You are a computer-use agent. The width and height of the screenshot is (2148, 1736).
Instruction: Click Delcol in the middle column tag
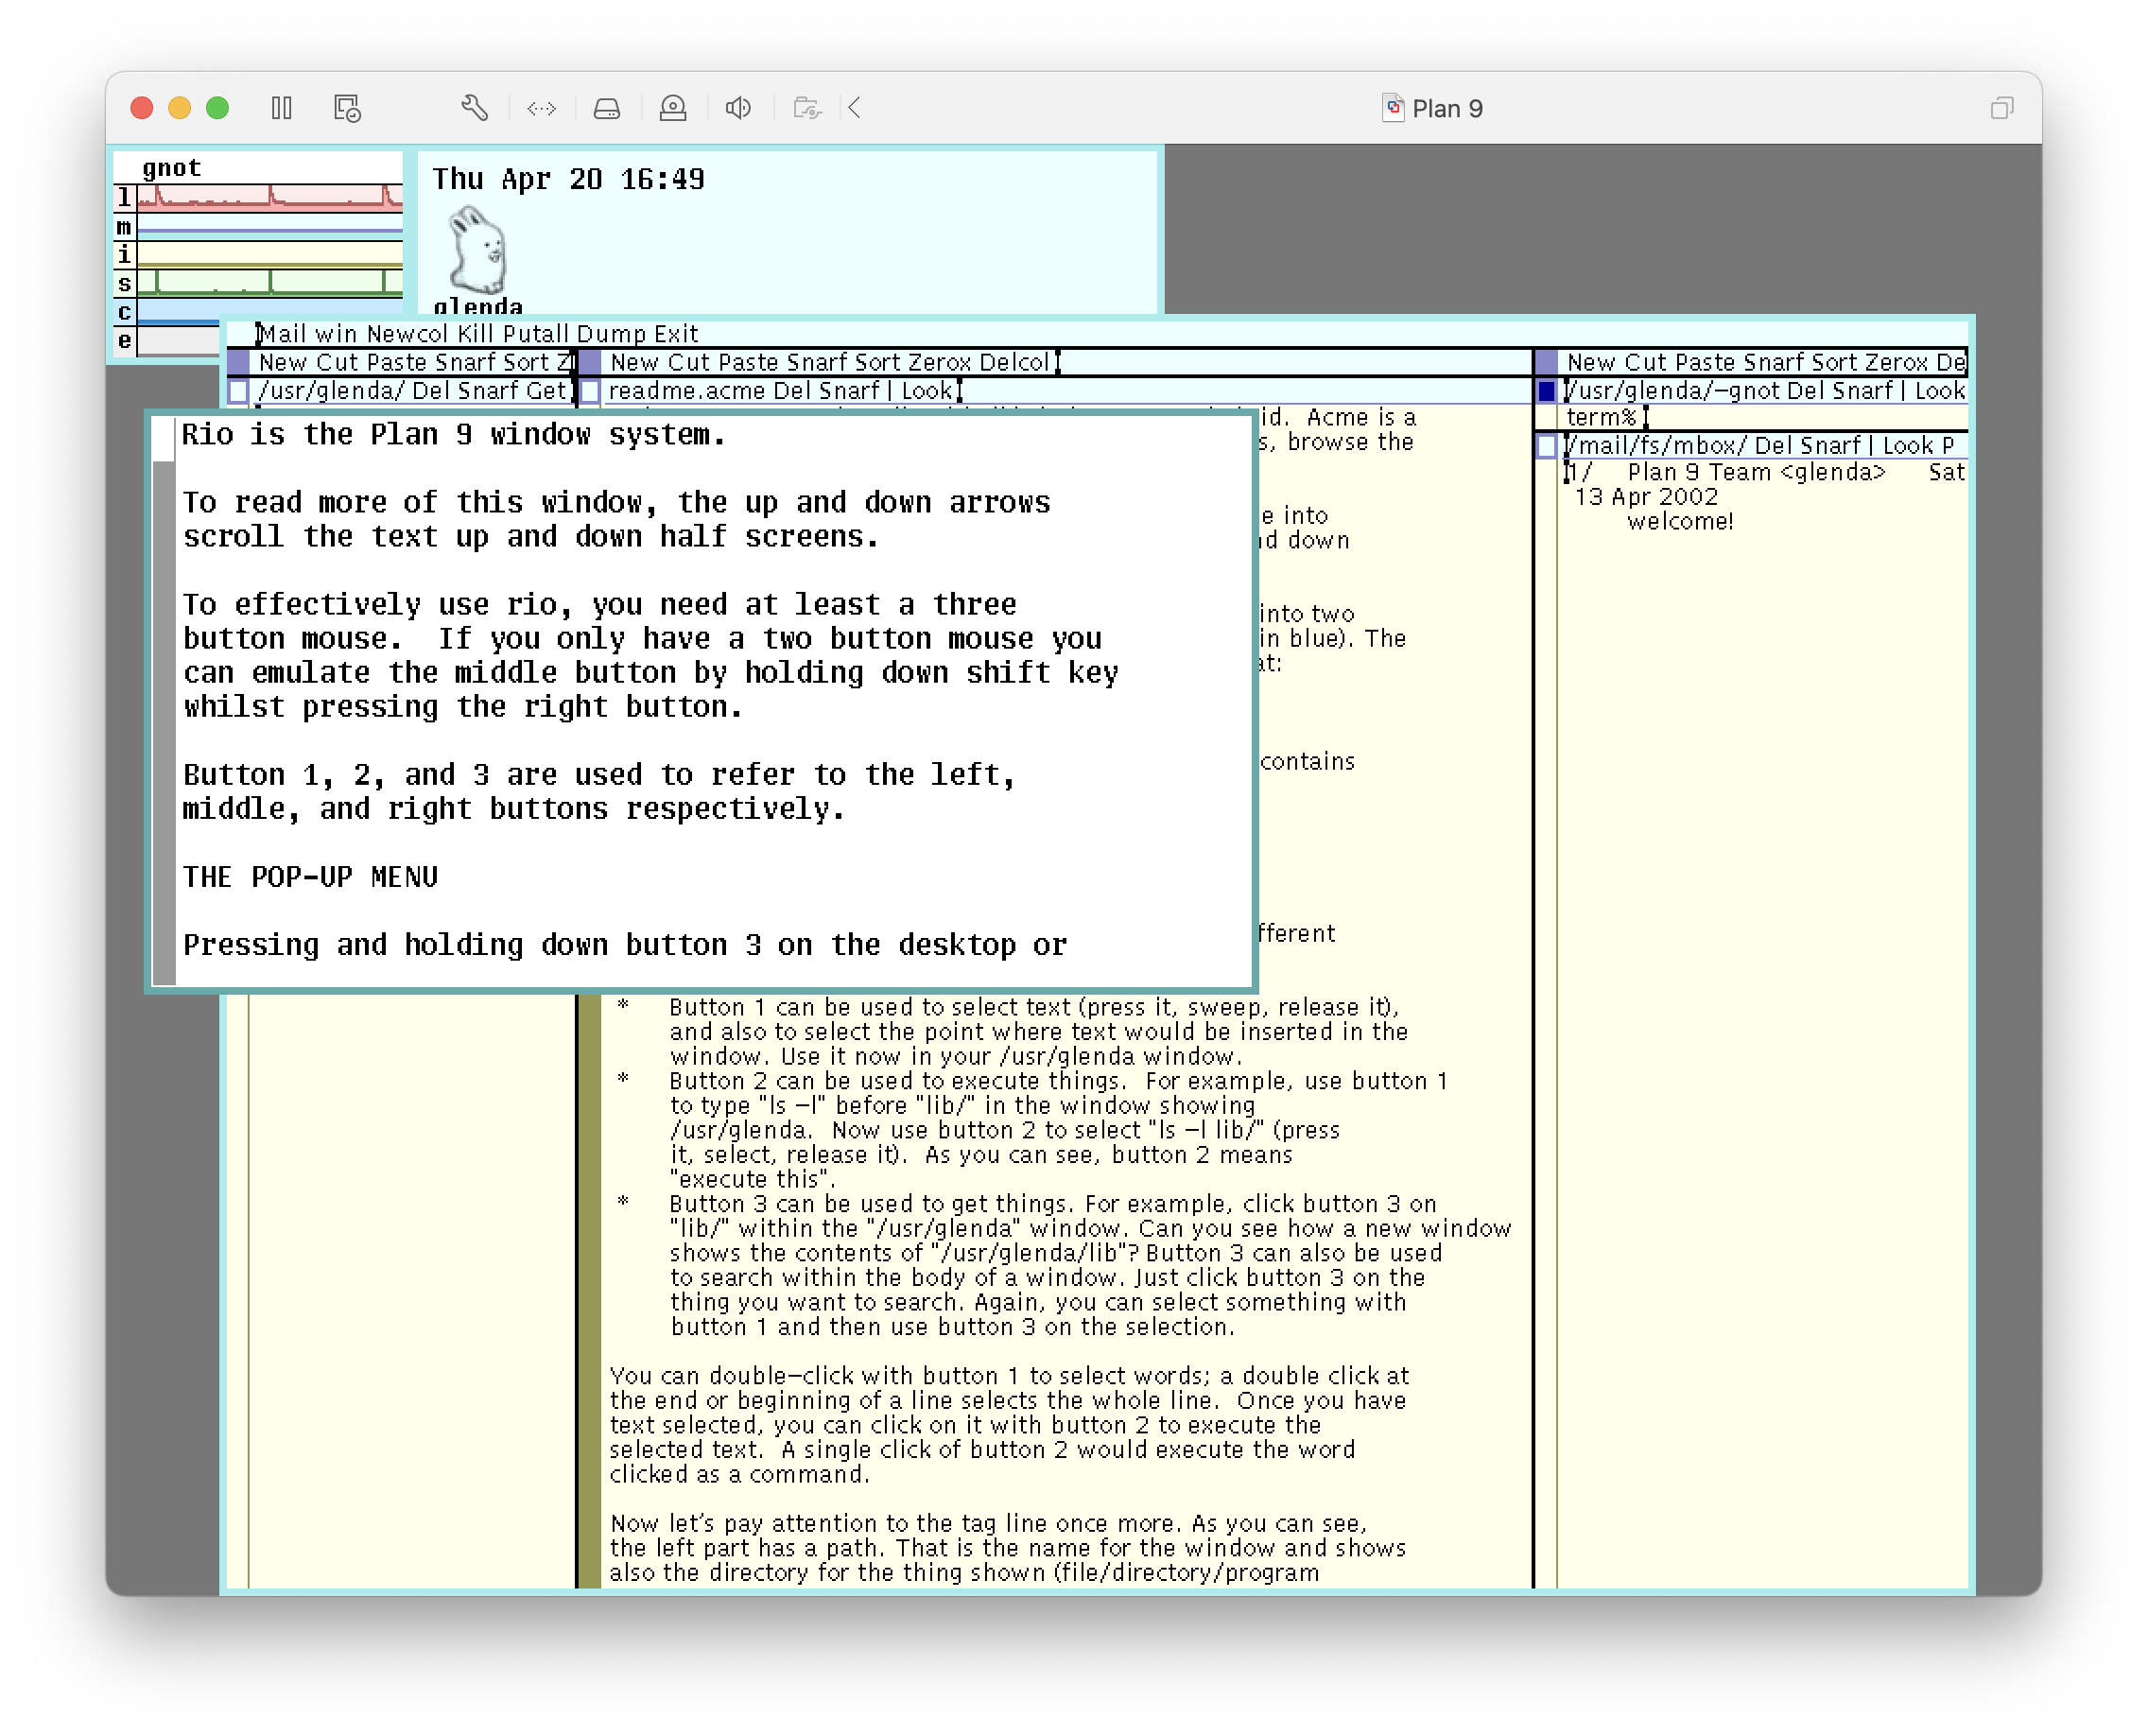tap(1014, 362)
